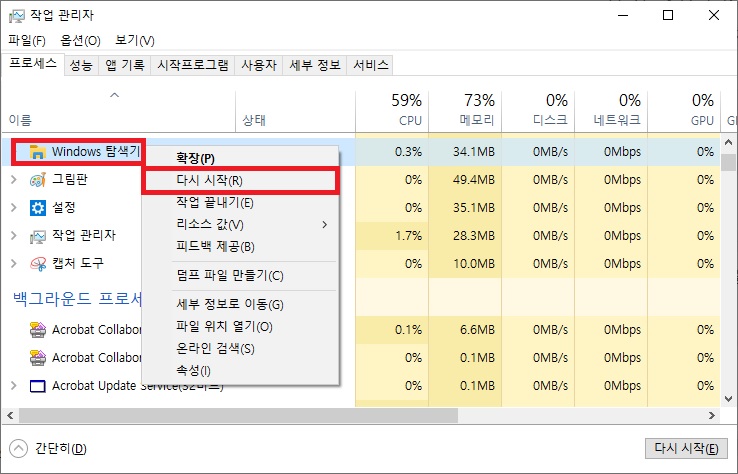Click the first Acrobat Collaboration process icon
The height and width of the screenshot is (474, 738).
pyautogui.click(x=38, y=330)
